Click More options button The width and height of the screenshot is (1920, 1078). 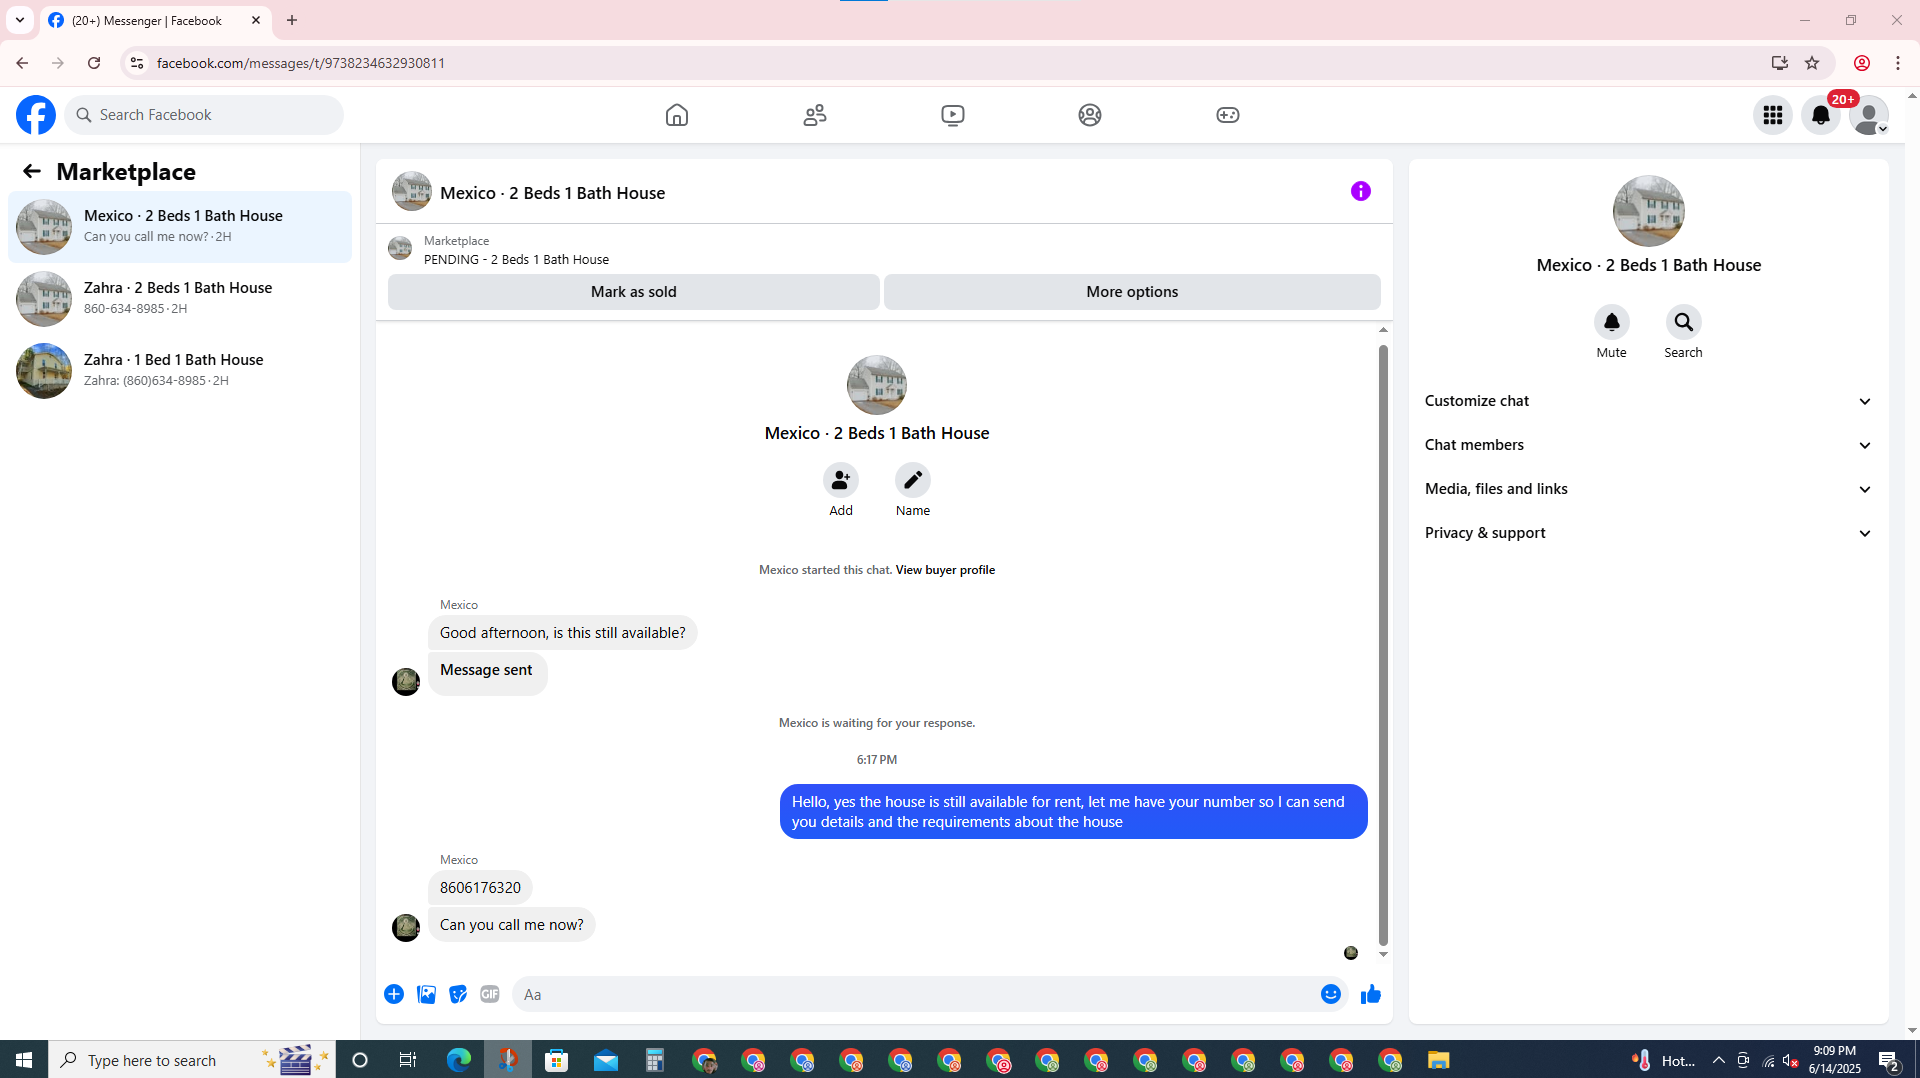coord(1132,292)
